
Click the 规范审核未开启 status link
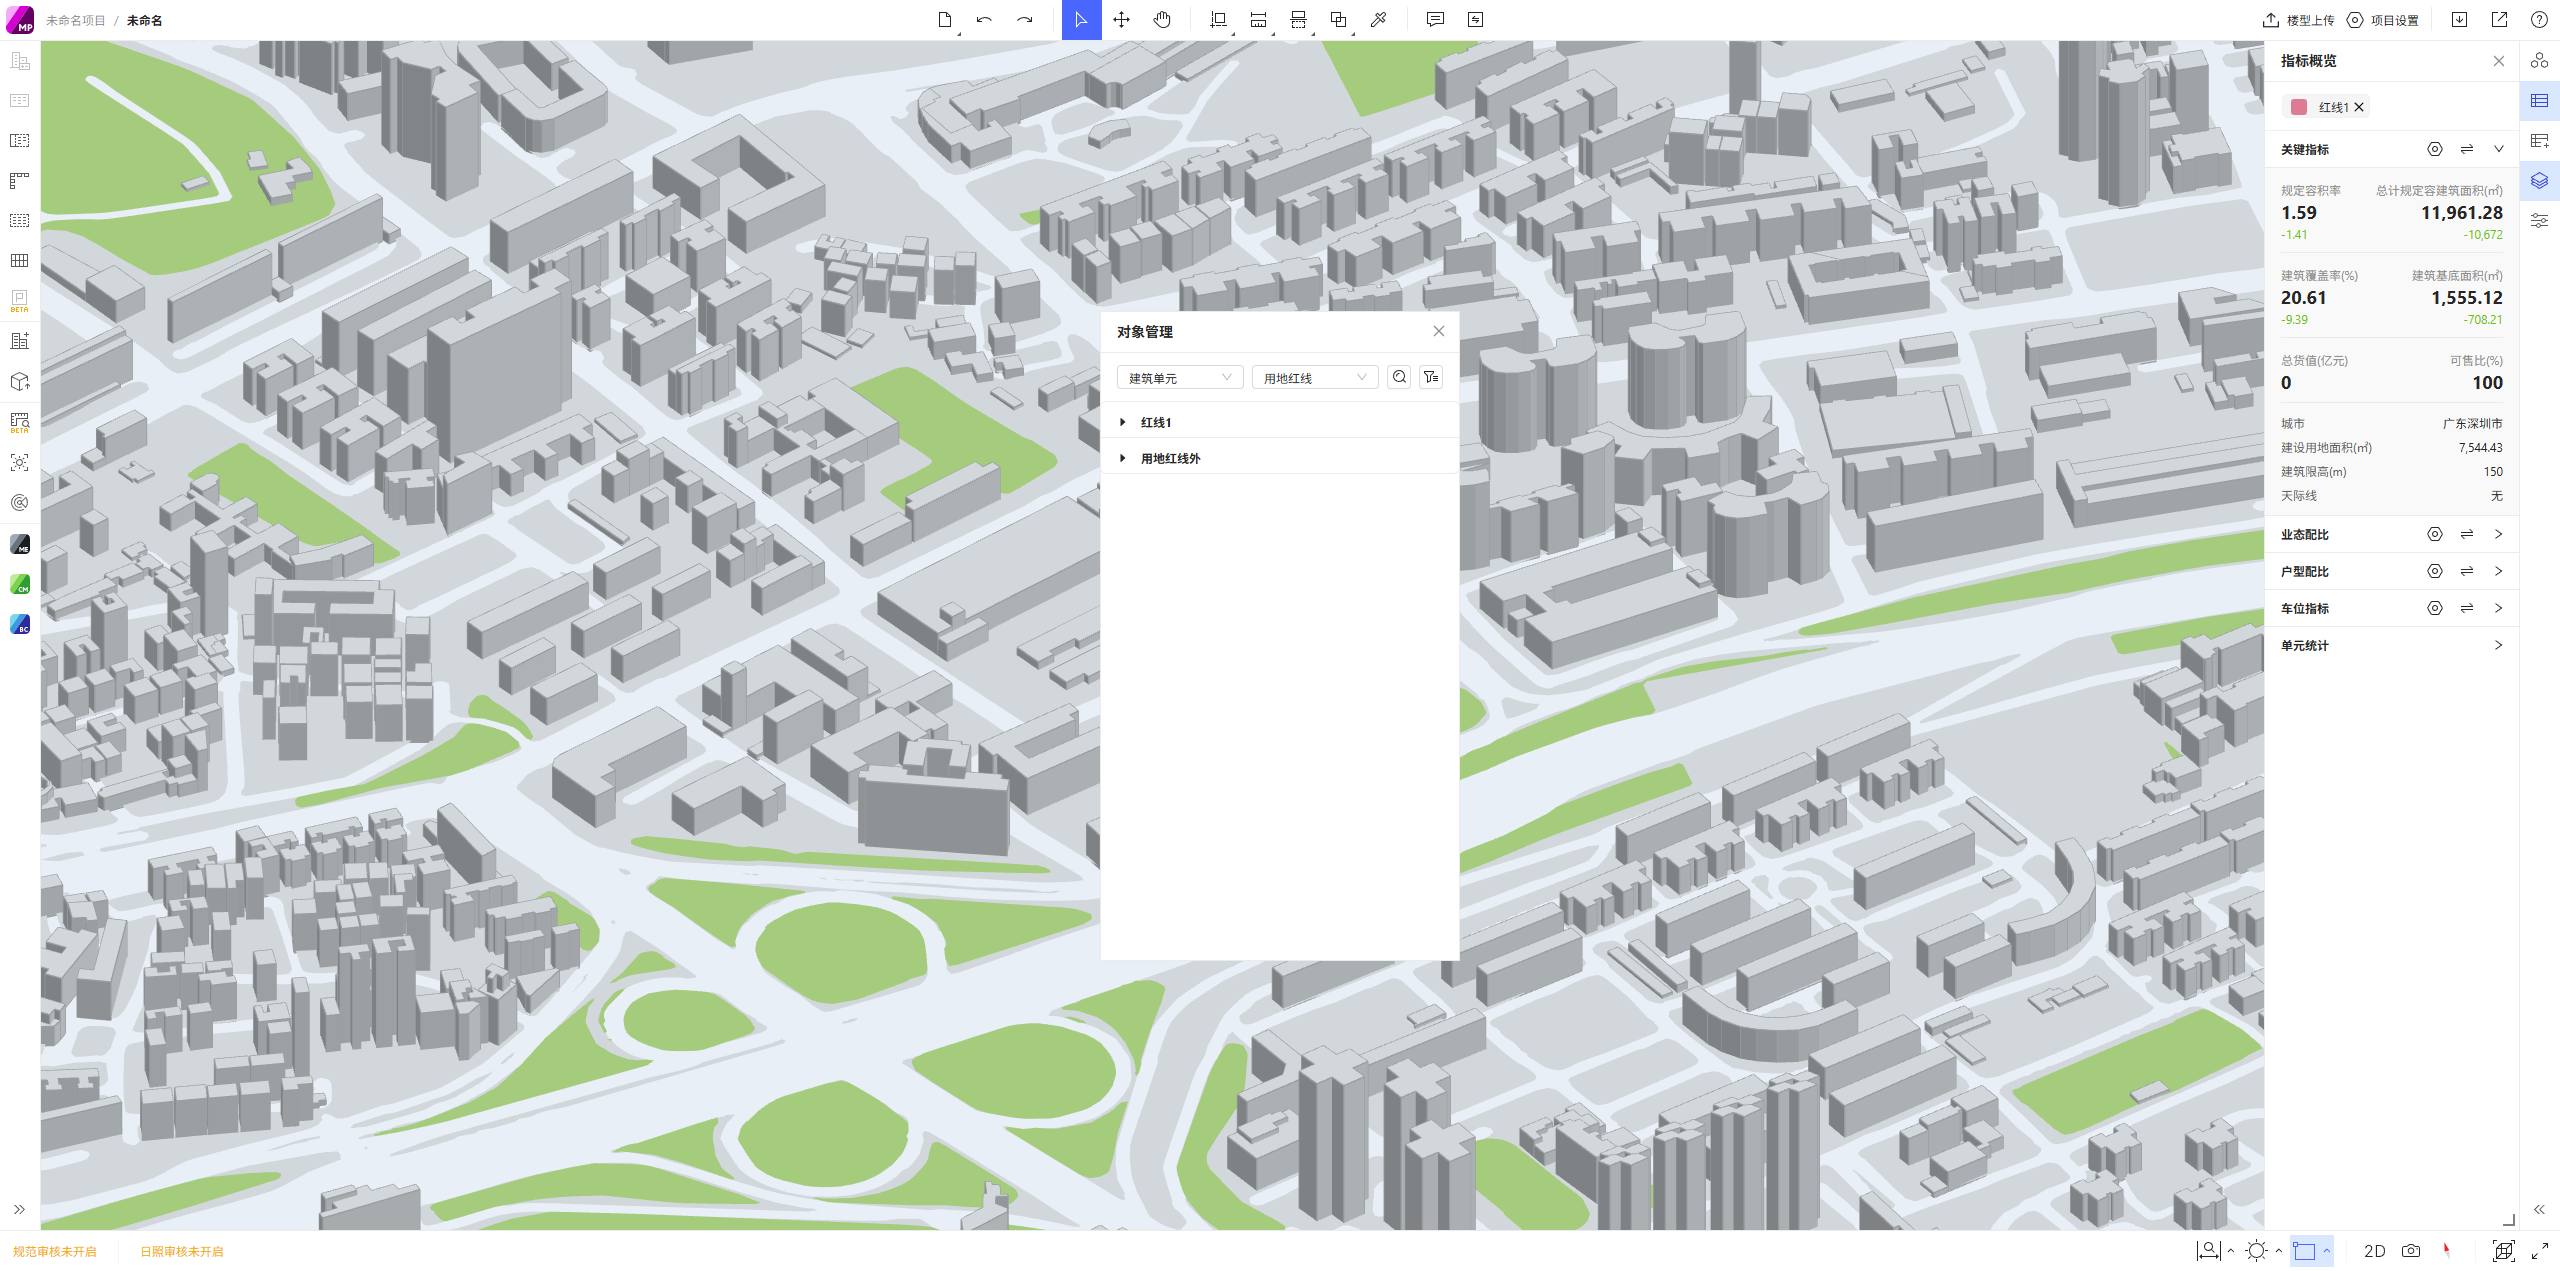(x=55, y=1251)
